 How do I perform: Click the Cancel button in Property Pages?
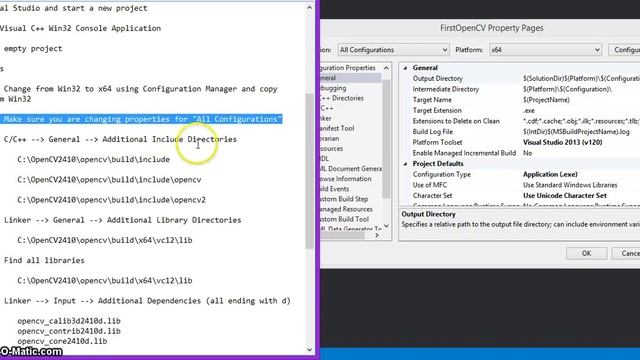627,253
